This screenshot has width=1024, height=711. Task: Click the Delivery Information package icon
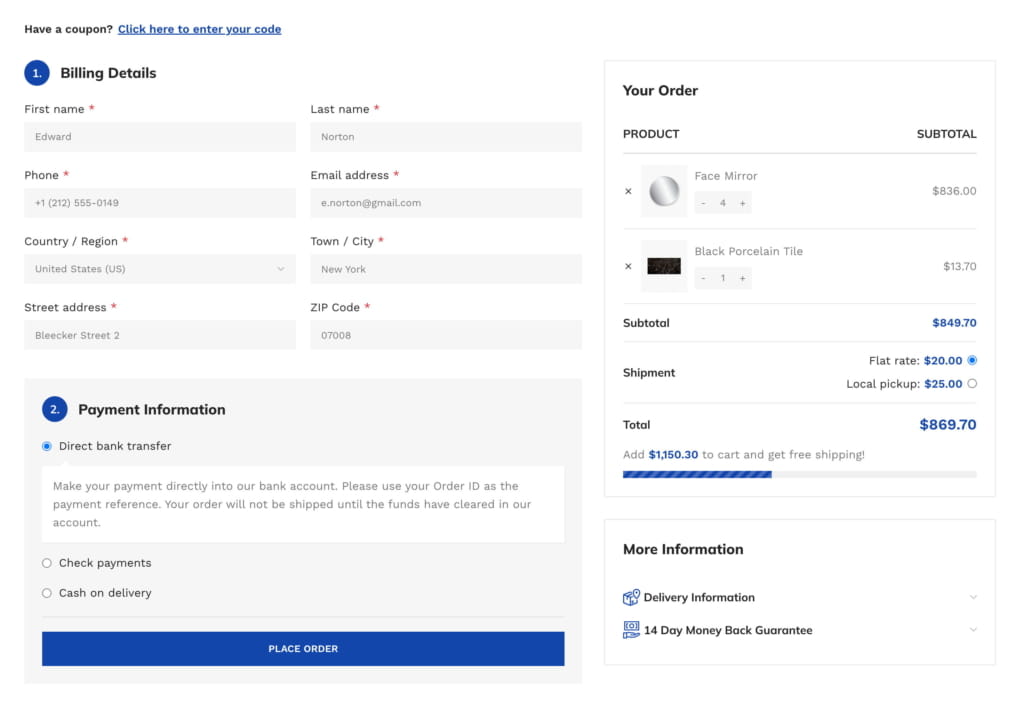coord(631,597)
